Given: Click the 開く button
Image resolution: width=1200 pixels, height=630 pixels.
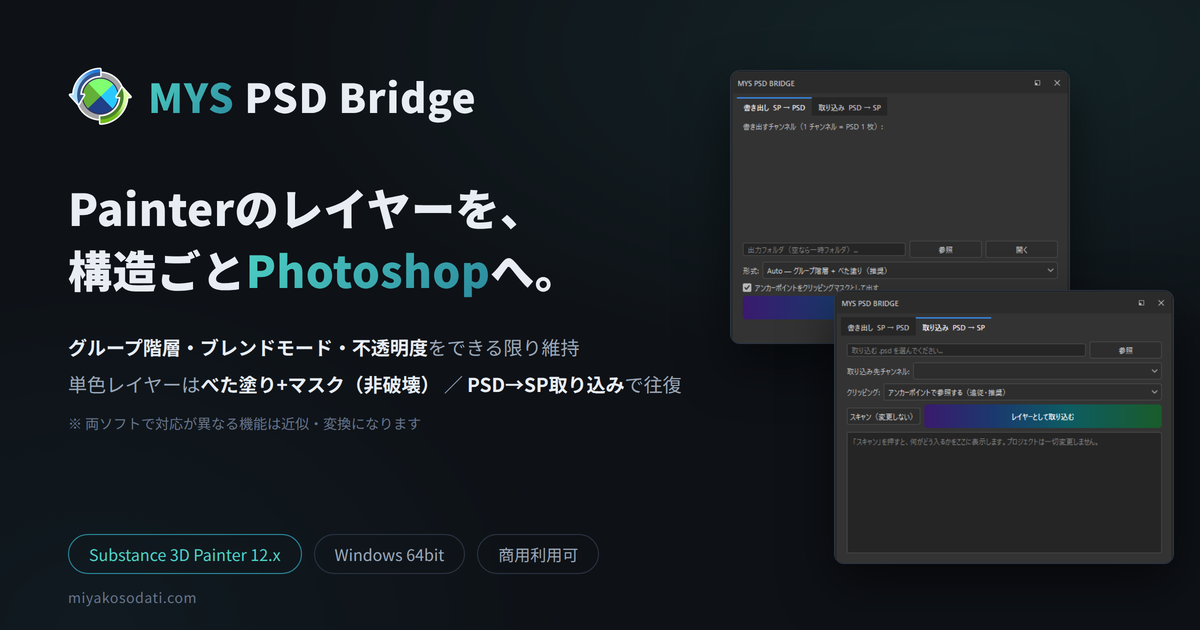Looking at the screenshot, I should point(1021,249).
